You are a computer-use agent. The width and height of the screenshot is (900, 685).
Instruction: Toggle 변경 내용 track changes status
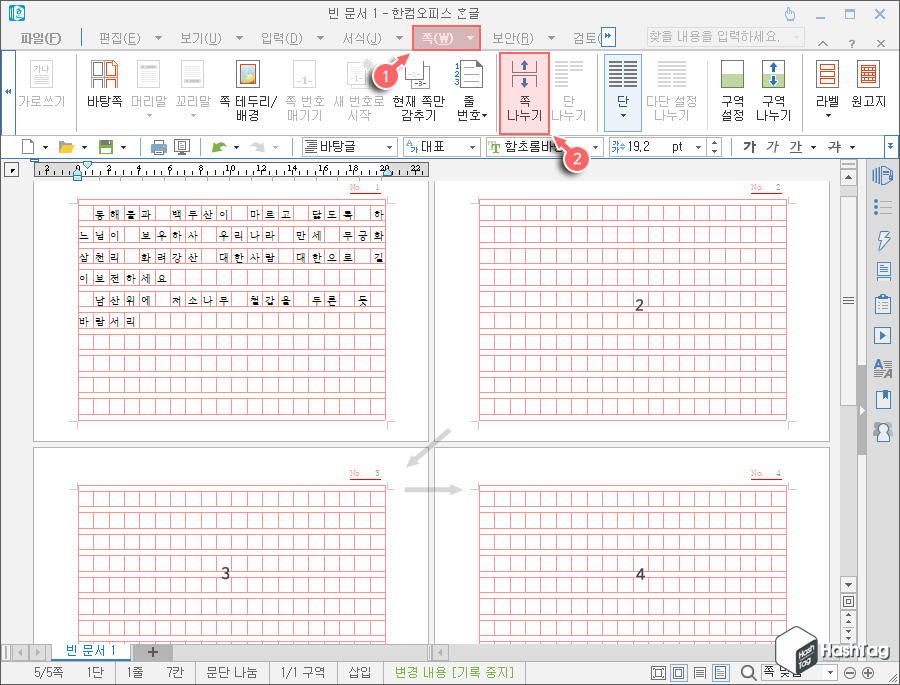click(454, 672)
